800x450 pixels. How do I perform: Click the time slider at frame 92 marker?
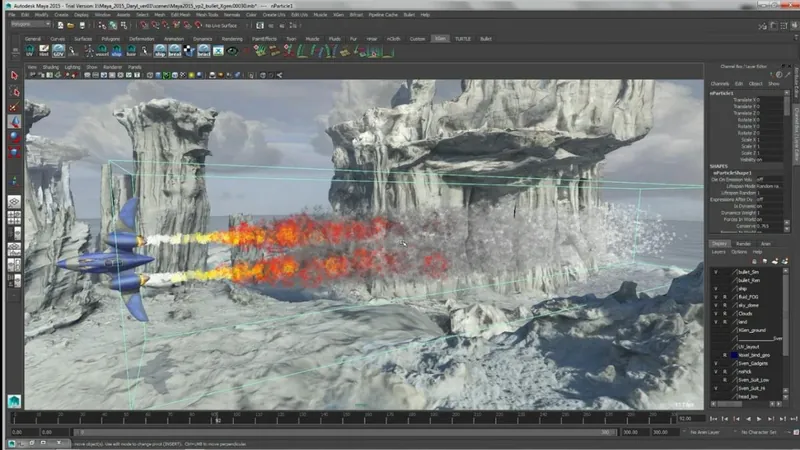coord(218,419)
